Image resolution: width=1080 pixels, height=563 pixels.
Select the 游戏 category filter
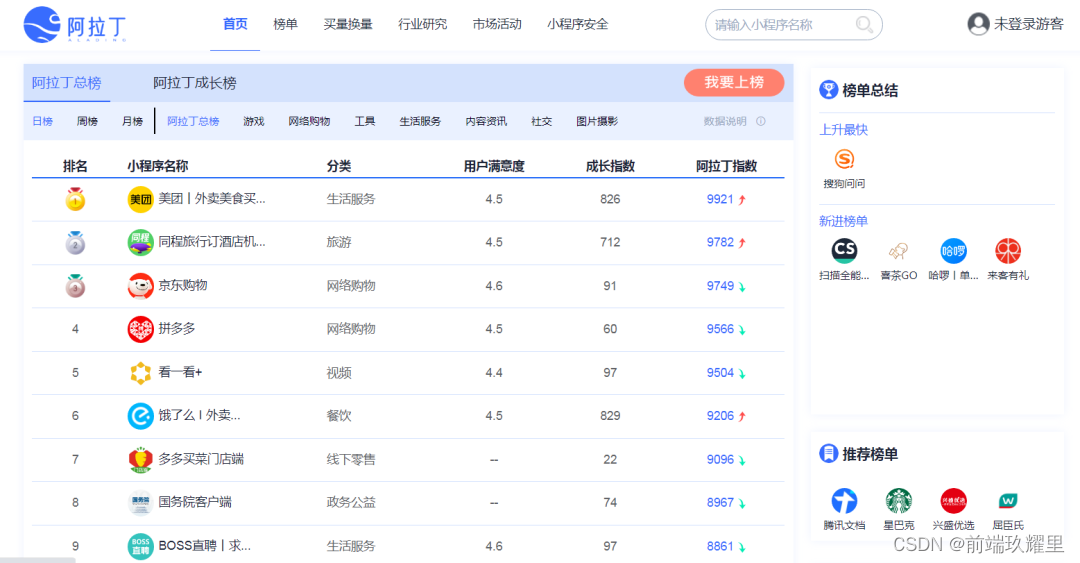pyautogui.click(x=253, y=121)
